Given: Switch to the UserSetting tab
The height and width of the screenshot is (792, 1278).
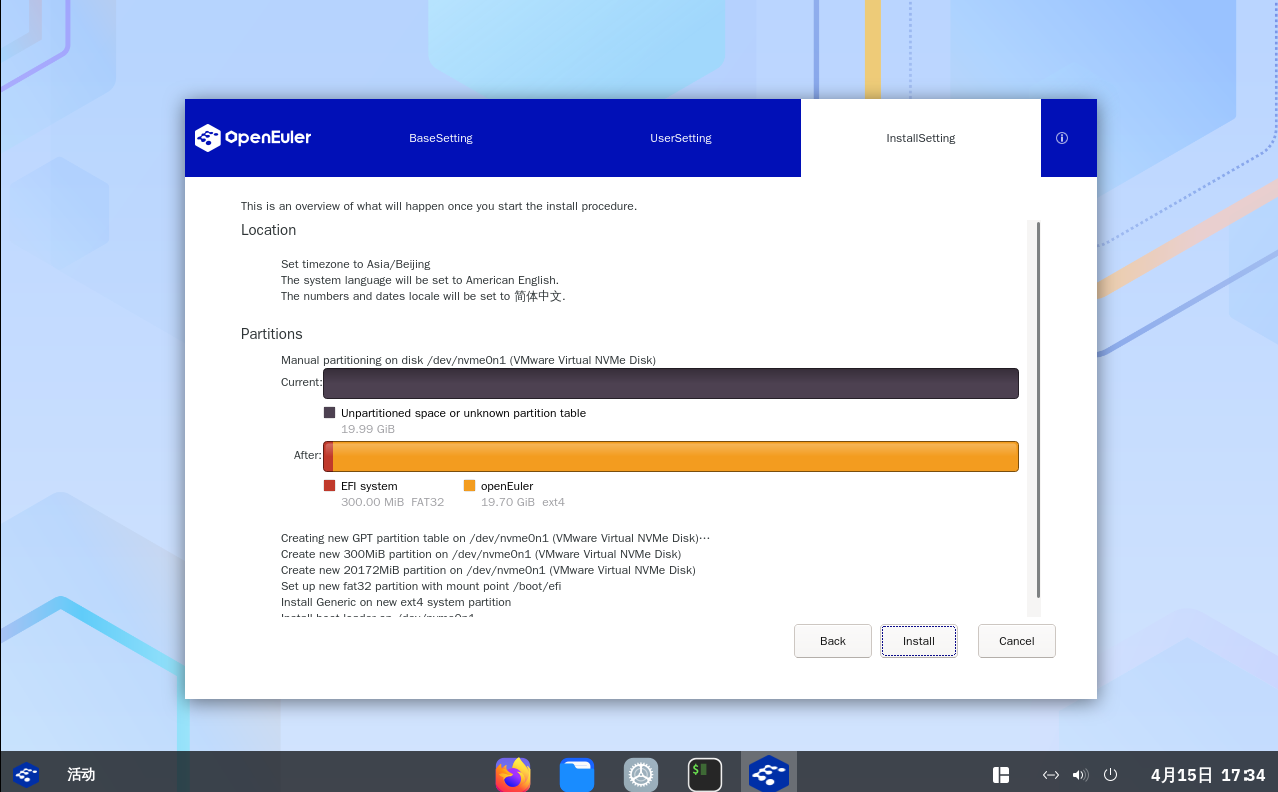Looking at the screenshot, I should pyautogui.click(x=681, y=138).
